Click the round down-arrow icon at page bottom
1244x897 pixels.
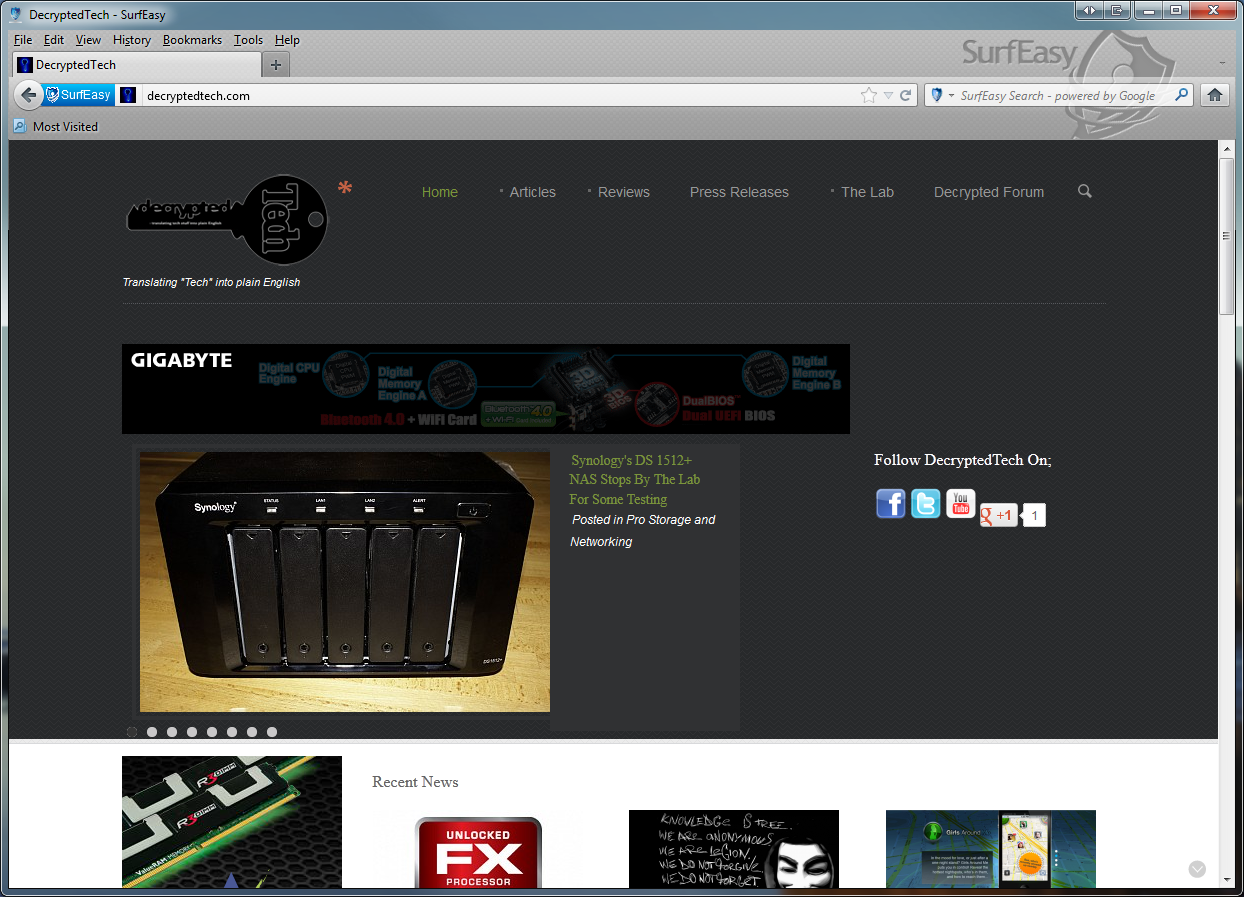click(x=1197, y=869)
